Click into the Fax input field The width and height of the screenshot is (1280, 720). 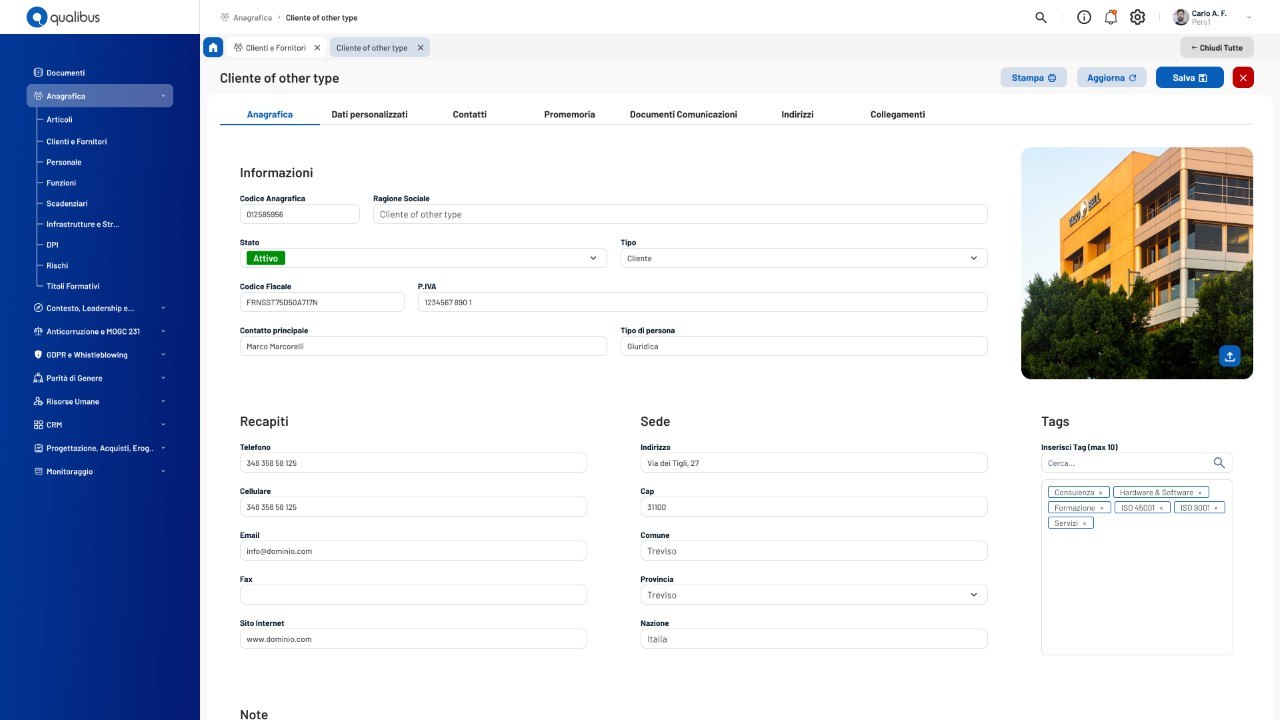tap(413, 595)
